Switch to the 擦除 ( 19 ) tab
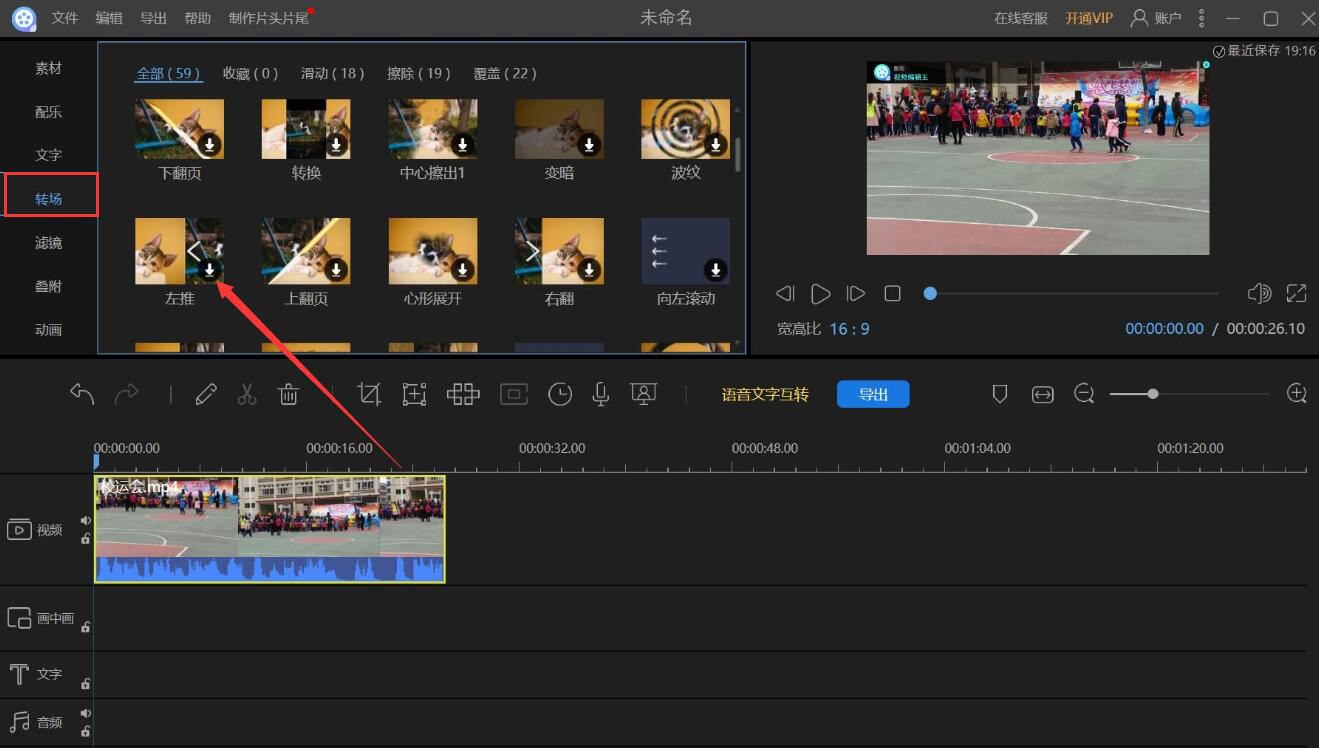The height and width of the screenshot is (748, 1319). pos(418,73)
